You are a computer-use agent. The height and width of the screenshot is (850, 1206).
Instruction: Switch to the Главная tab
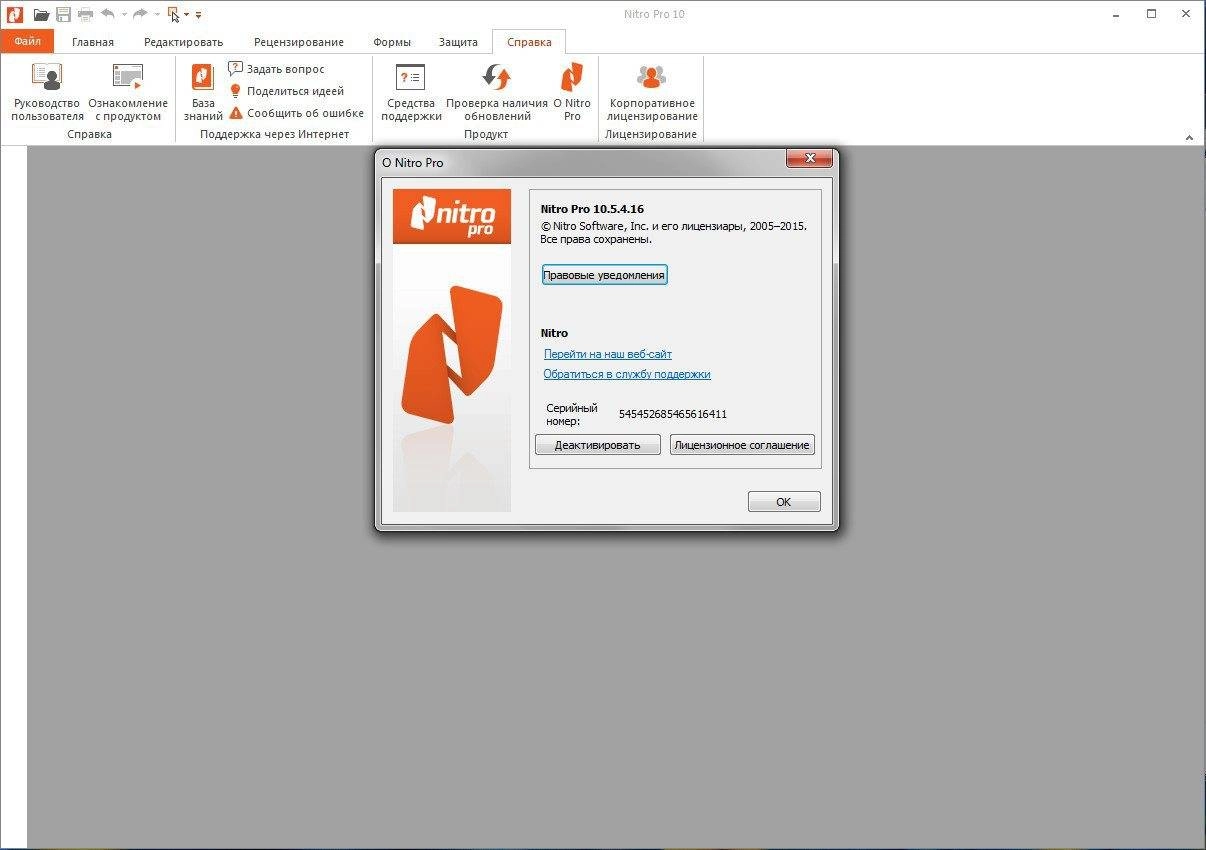(93, 42)
